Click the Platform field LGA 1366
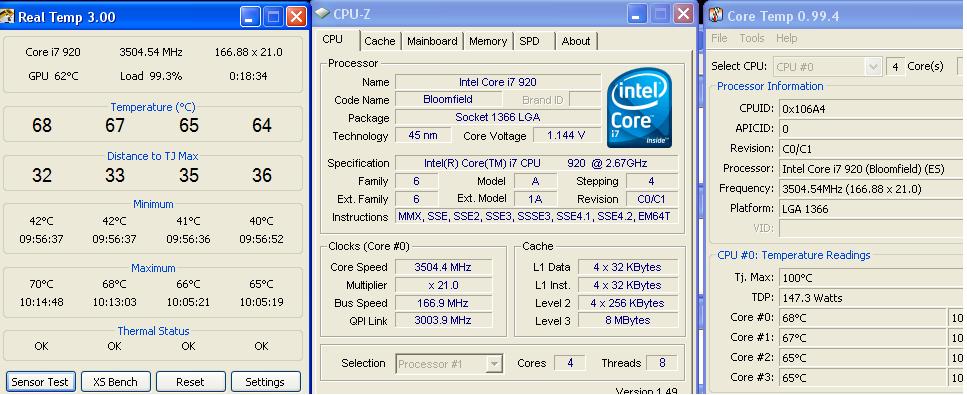The width and height of the screenshot is (967, 395). pos(871,209)
